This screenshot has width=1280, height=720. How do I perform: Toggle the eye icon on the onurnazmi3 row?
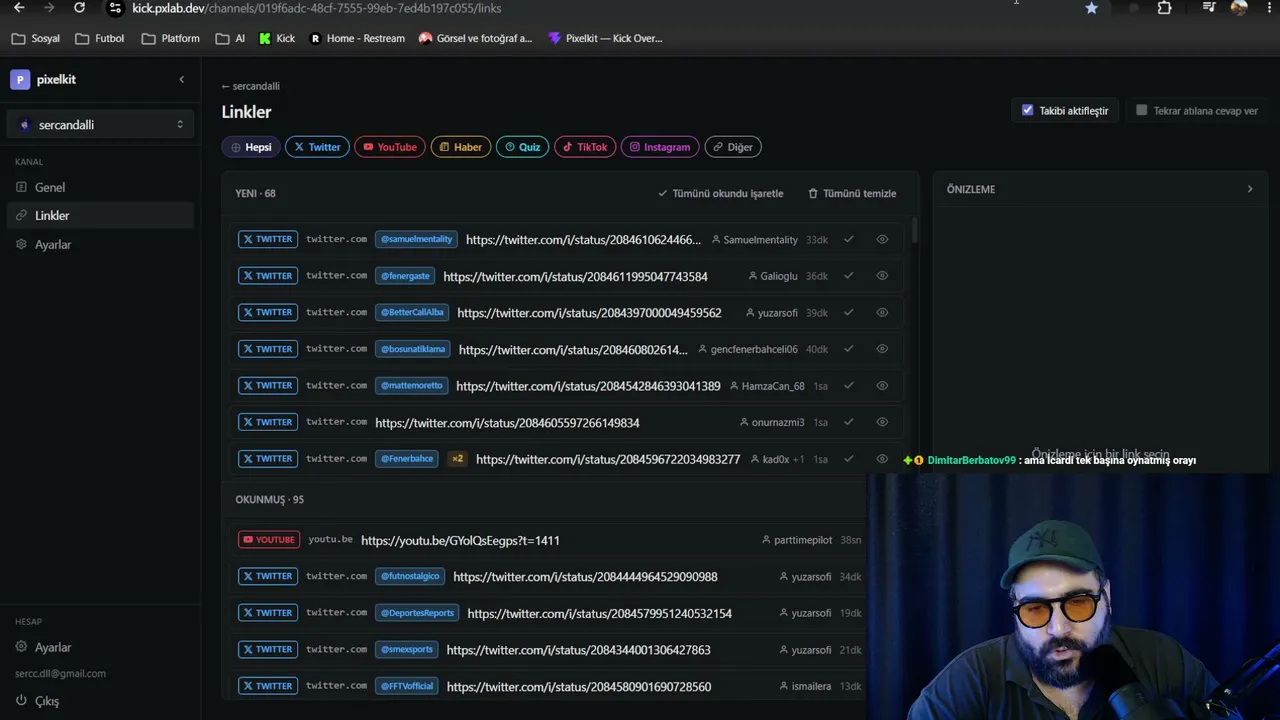tap(882, 422)
